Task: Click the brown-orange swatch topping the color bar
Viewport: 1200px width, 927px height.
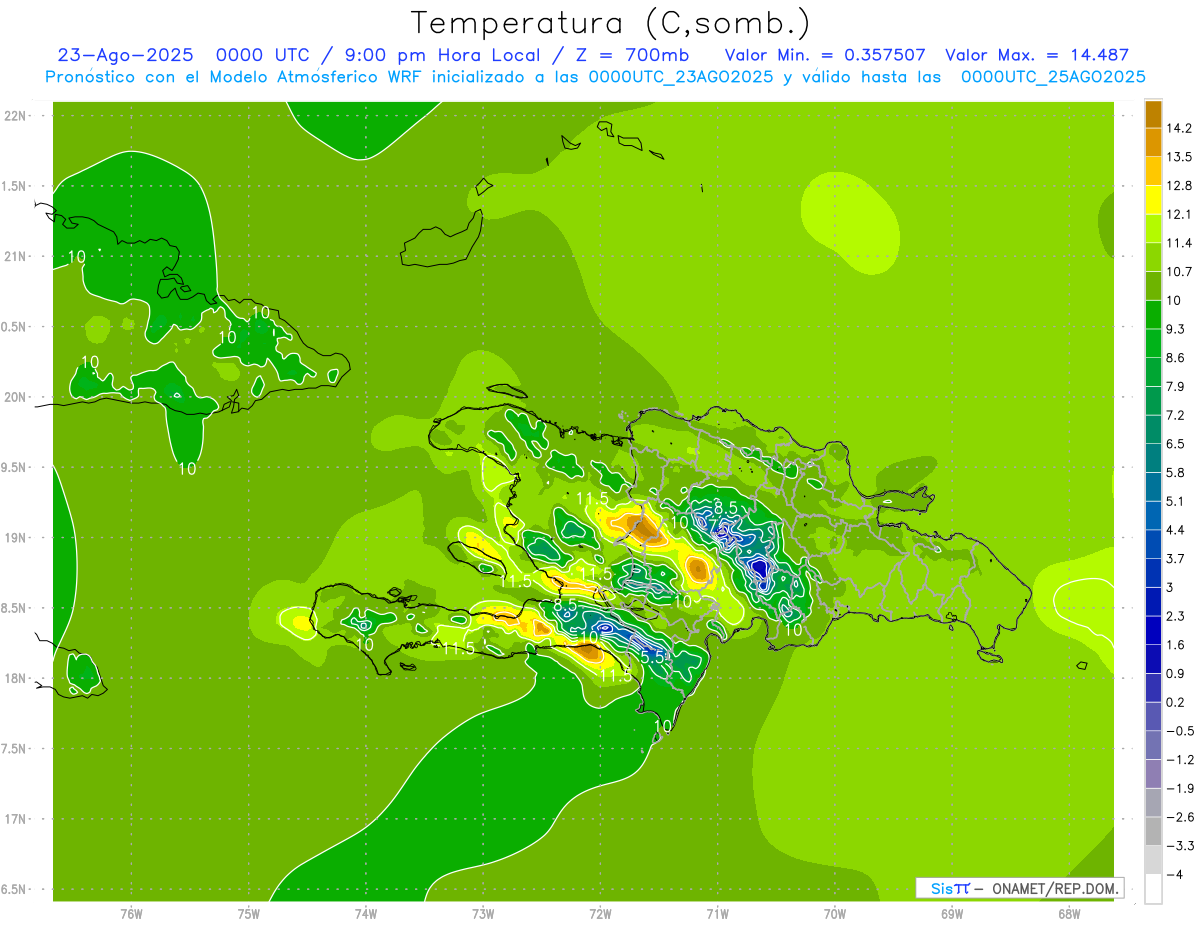Action: [1153, 114]
